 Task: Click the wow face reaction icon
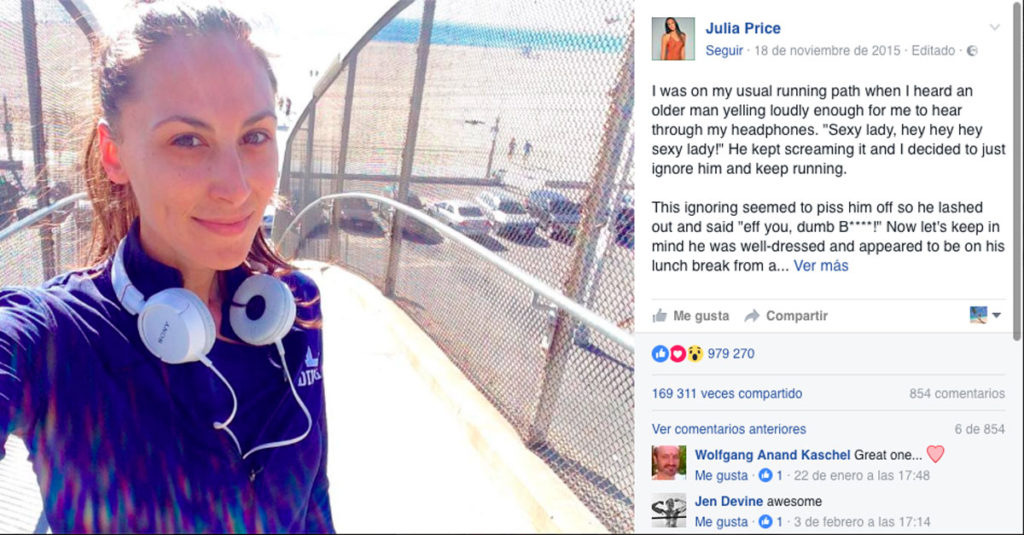pos(694,353)
